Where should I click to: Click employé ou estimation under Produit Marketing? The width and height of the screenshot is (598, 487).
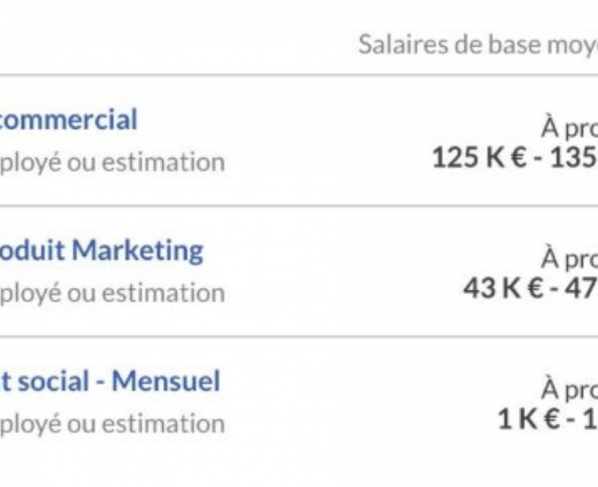click(x=113, y=293)
